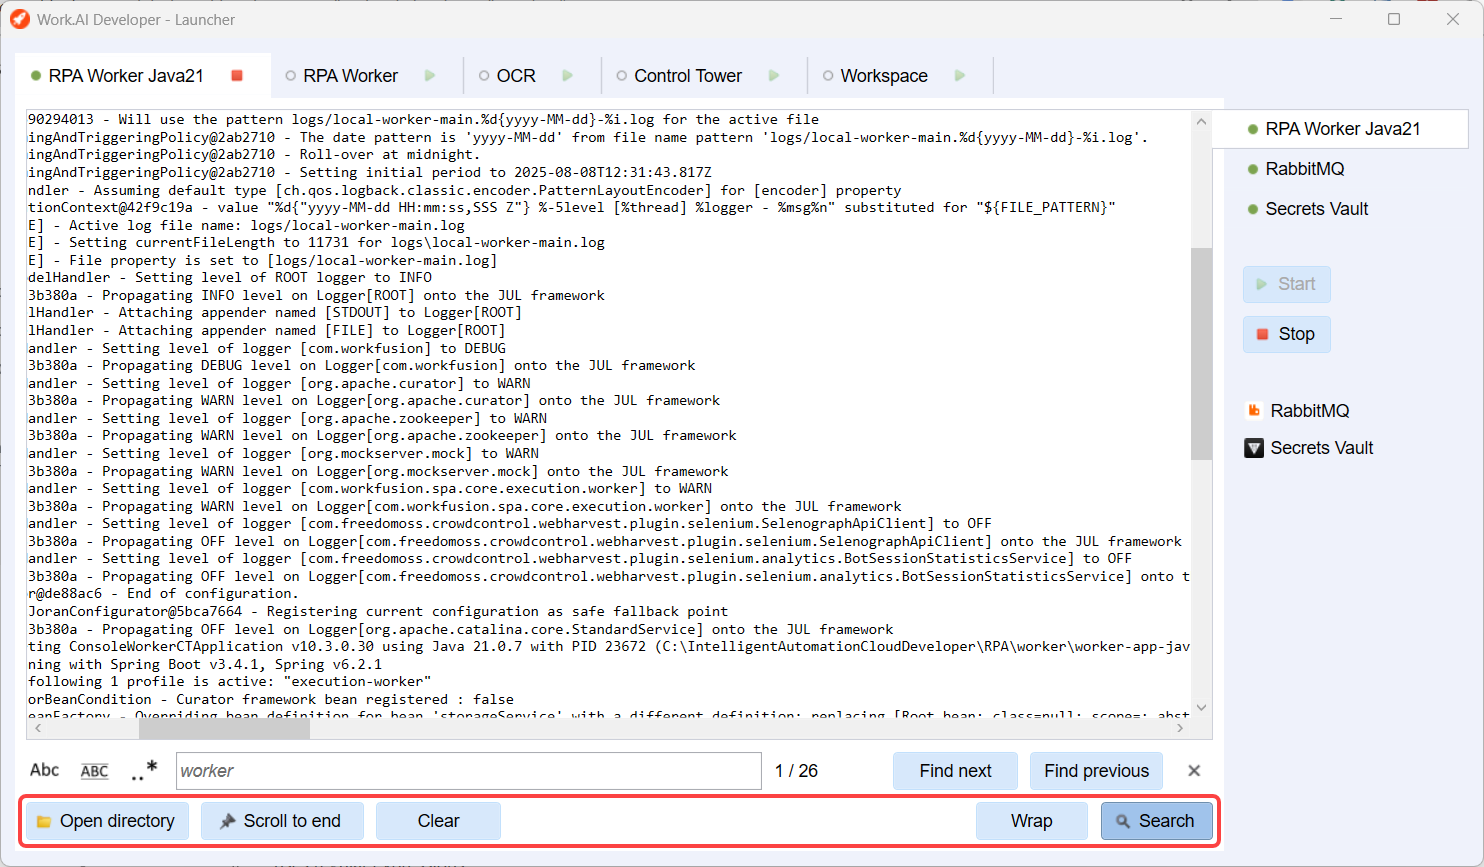Clear the log output
This screenshot has height=867, width=1484.
[x=438, y=821]
